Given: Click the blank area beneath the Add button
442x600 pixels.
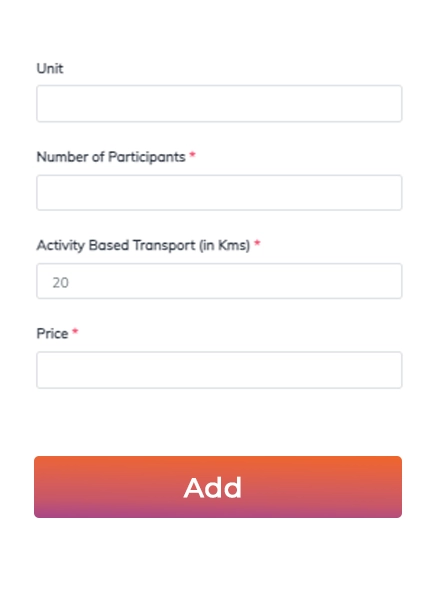Looking at the screenshot, I should 218,559.
